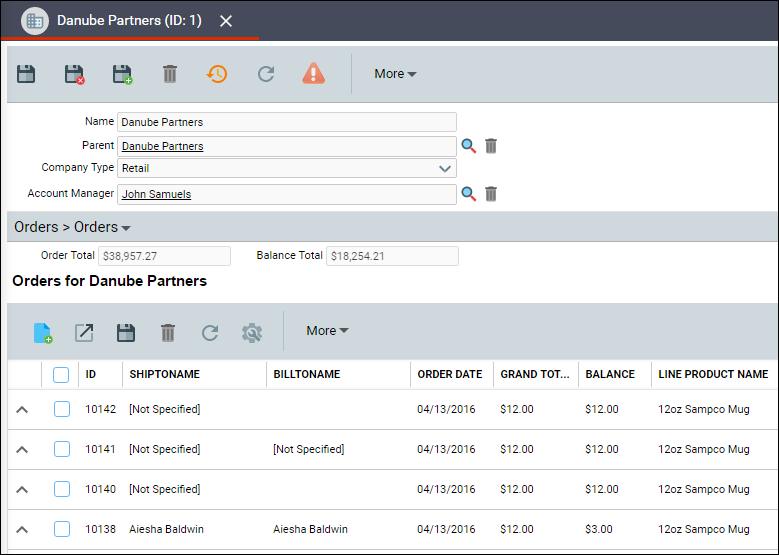Clear Account Manager with trash icon
The width and height of the screenshot is (779, 555).
tap(491, 194)
